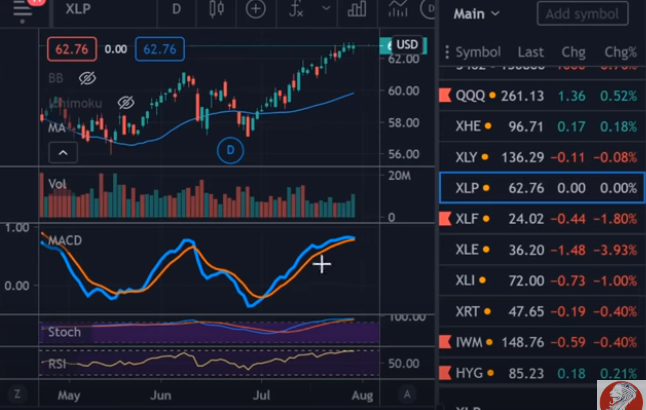Screen dimensions: 646x410
Task: Click the 60.00 price axis label
Action: 403,91
